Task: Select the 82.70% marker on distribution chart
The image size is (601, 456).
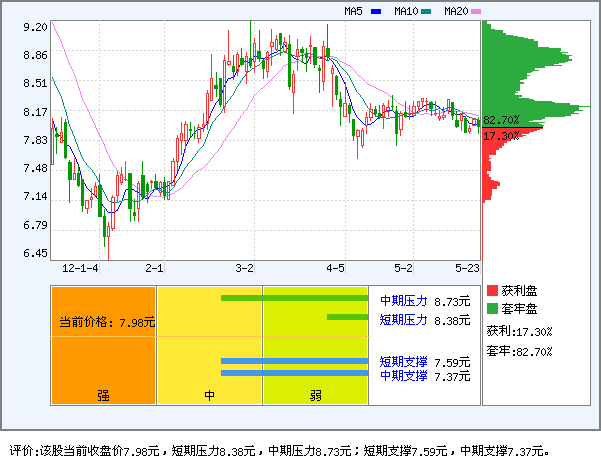Action: point(501,120)
